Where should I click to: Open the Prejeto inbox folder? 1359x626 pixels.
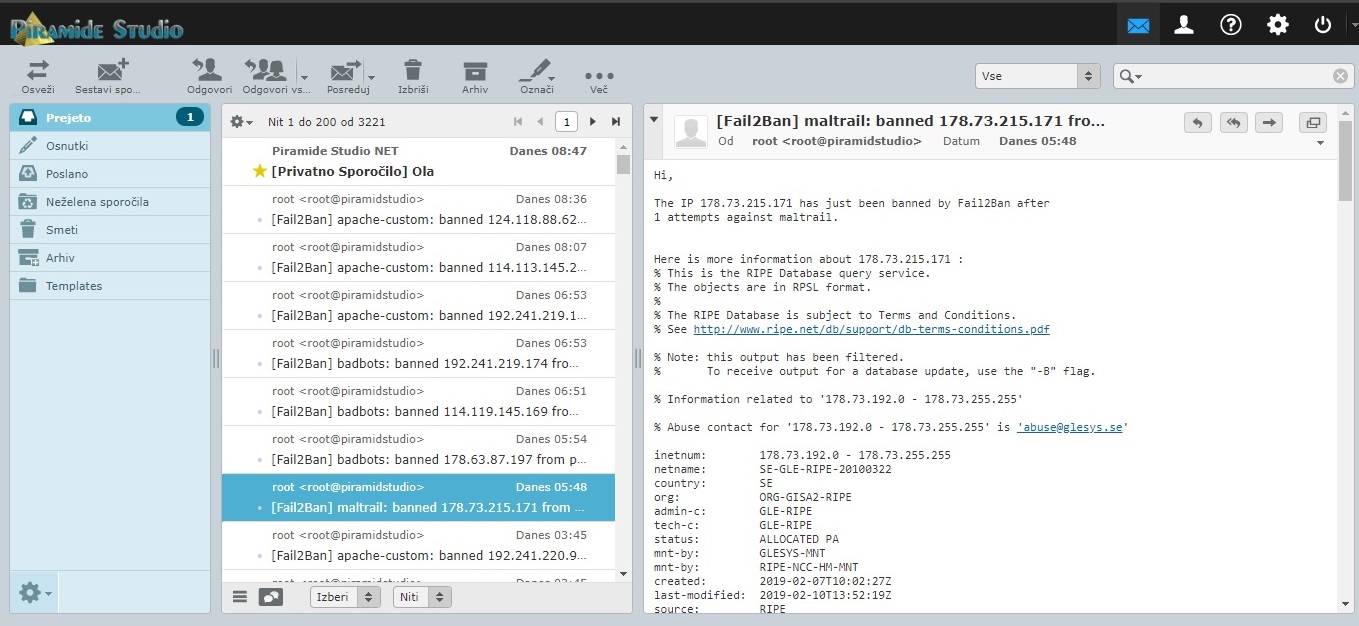point(110,118)
